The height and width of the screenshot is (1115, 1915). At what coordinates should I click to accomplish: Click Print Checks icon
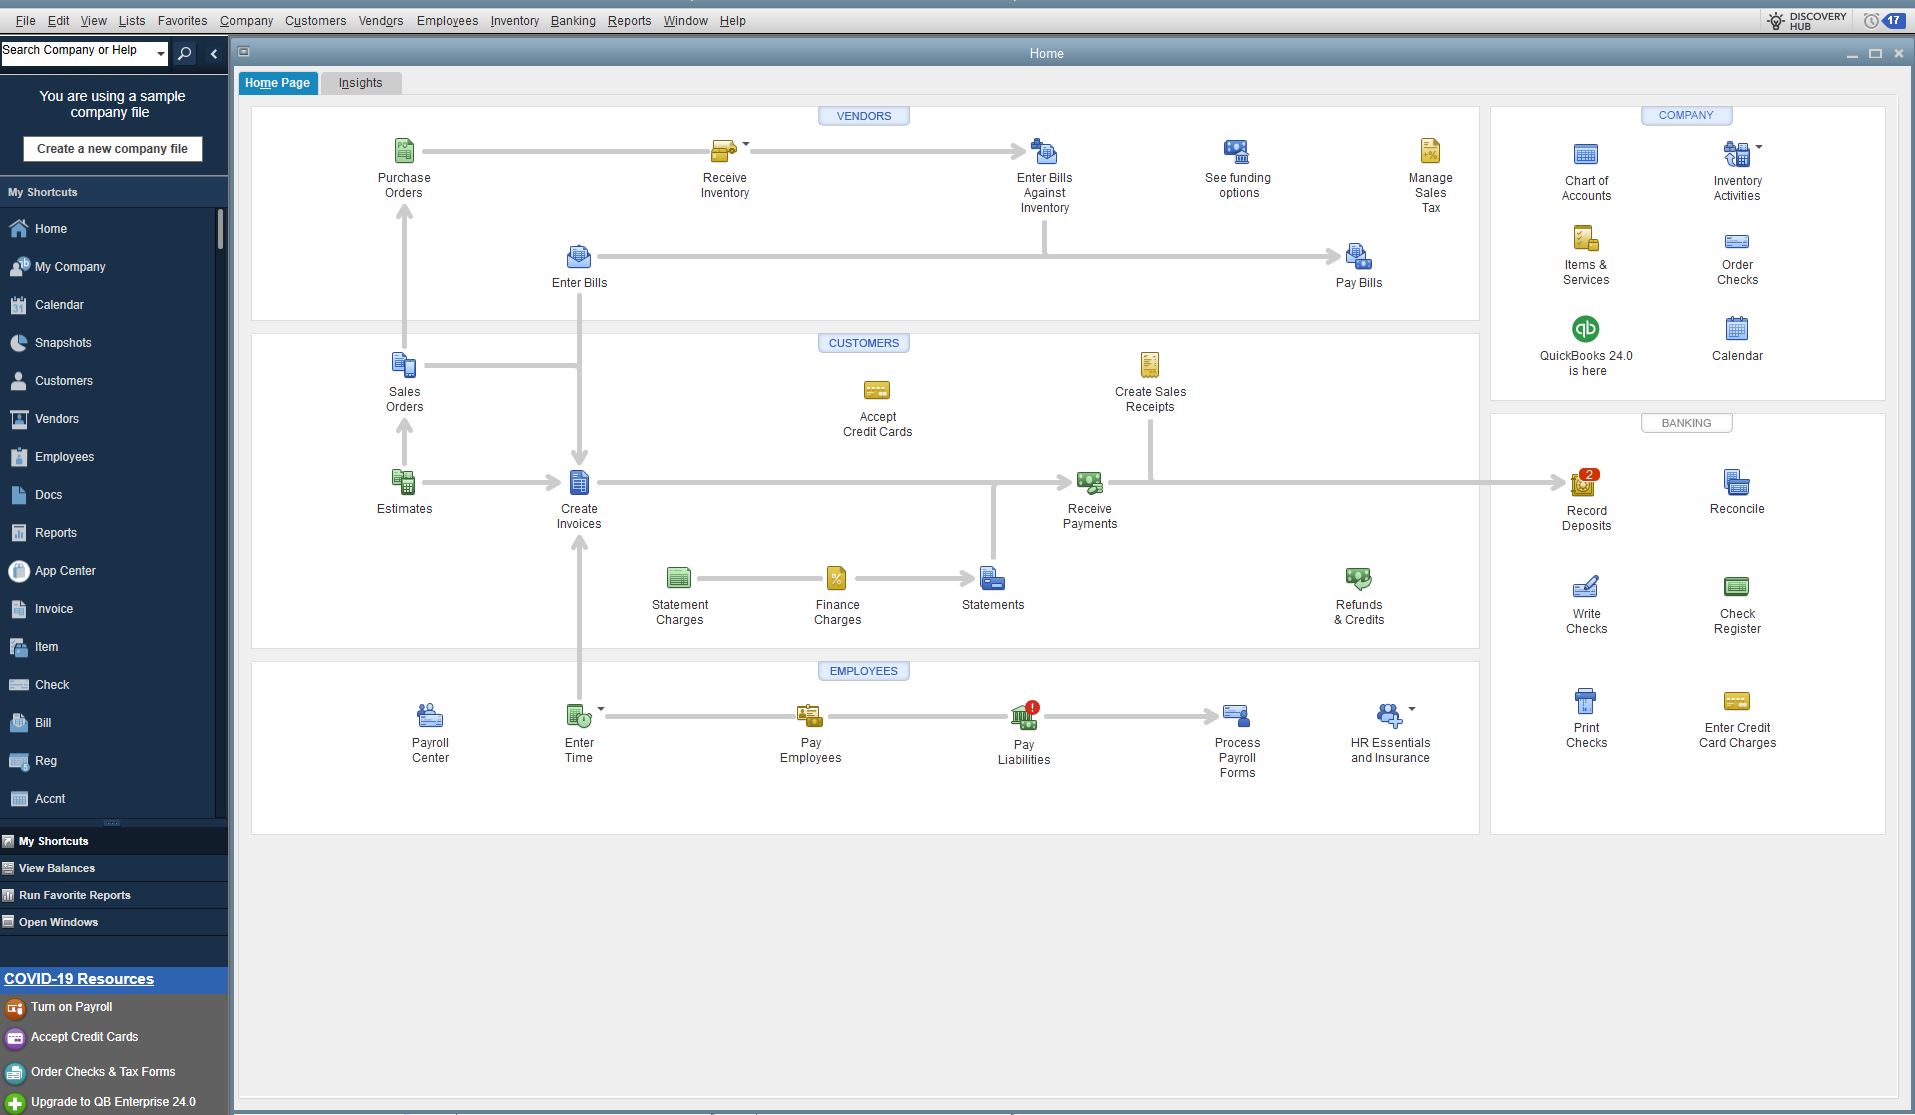point(1586,701)
